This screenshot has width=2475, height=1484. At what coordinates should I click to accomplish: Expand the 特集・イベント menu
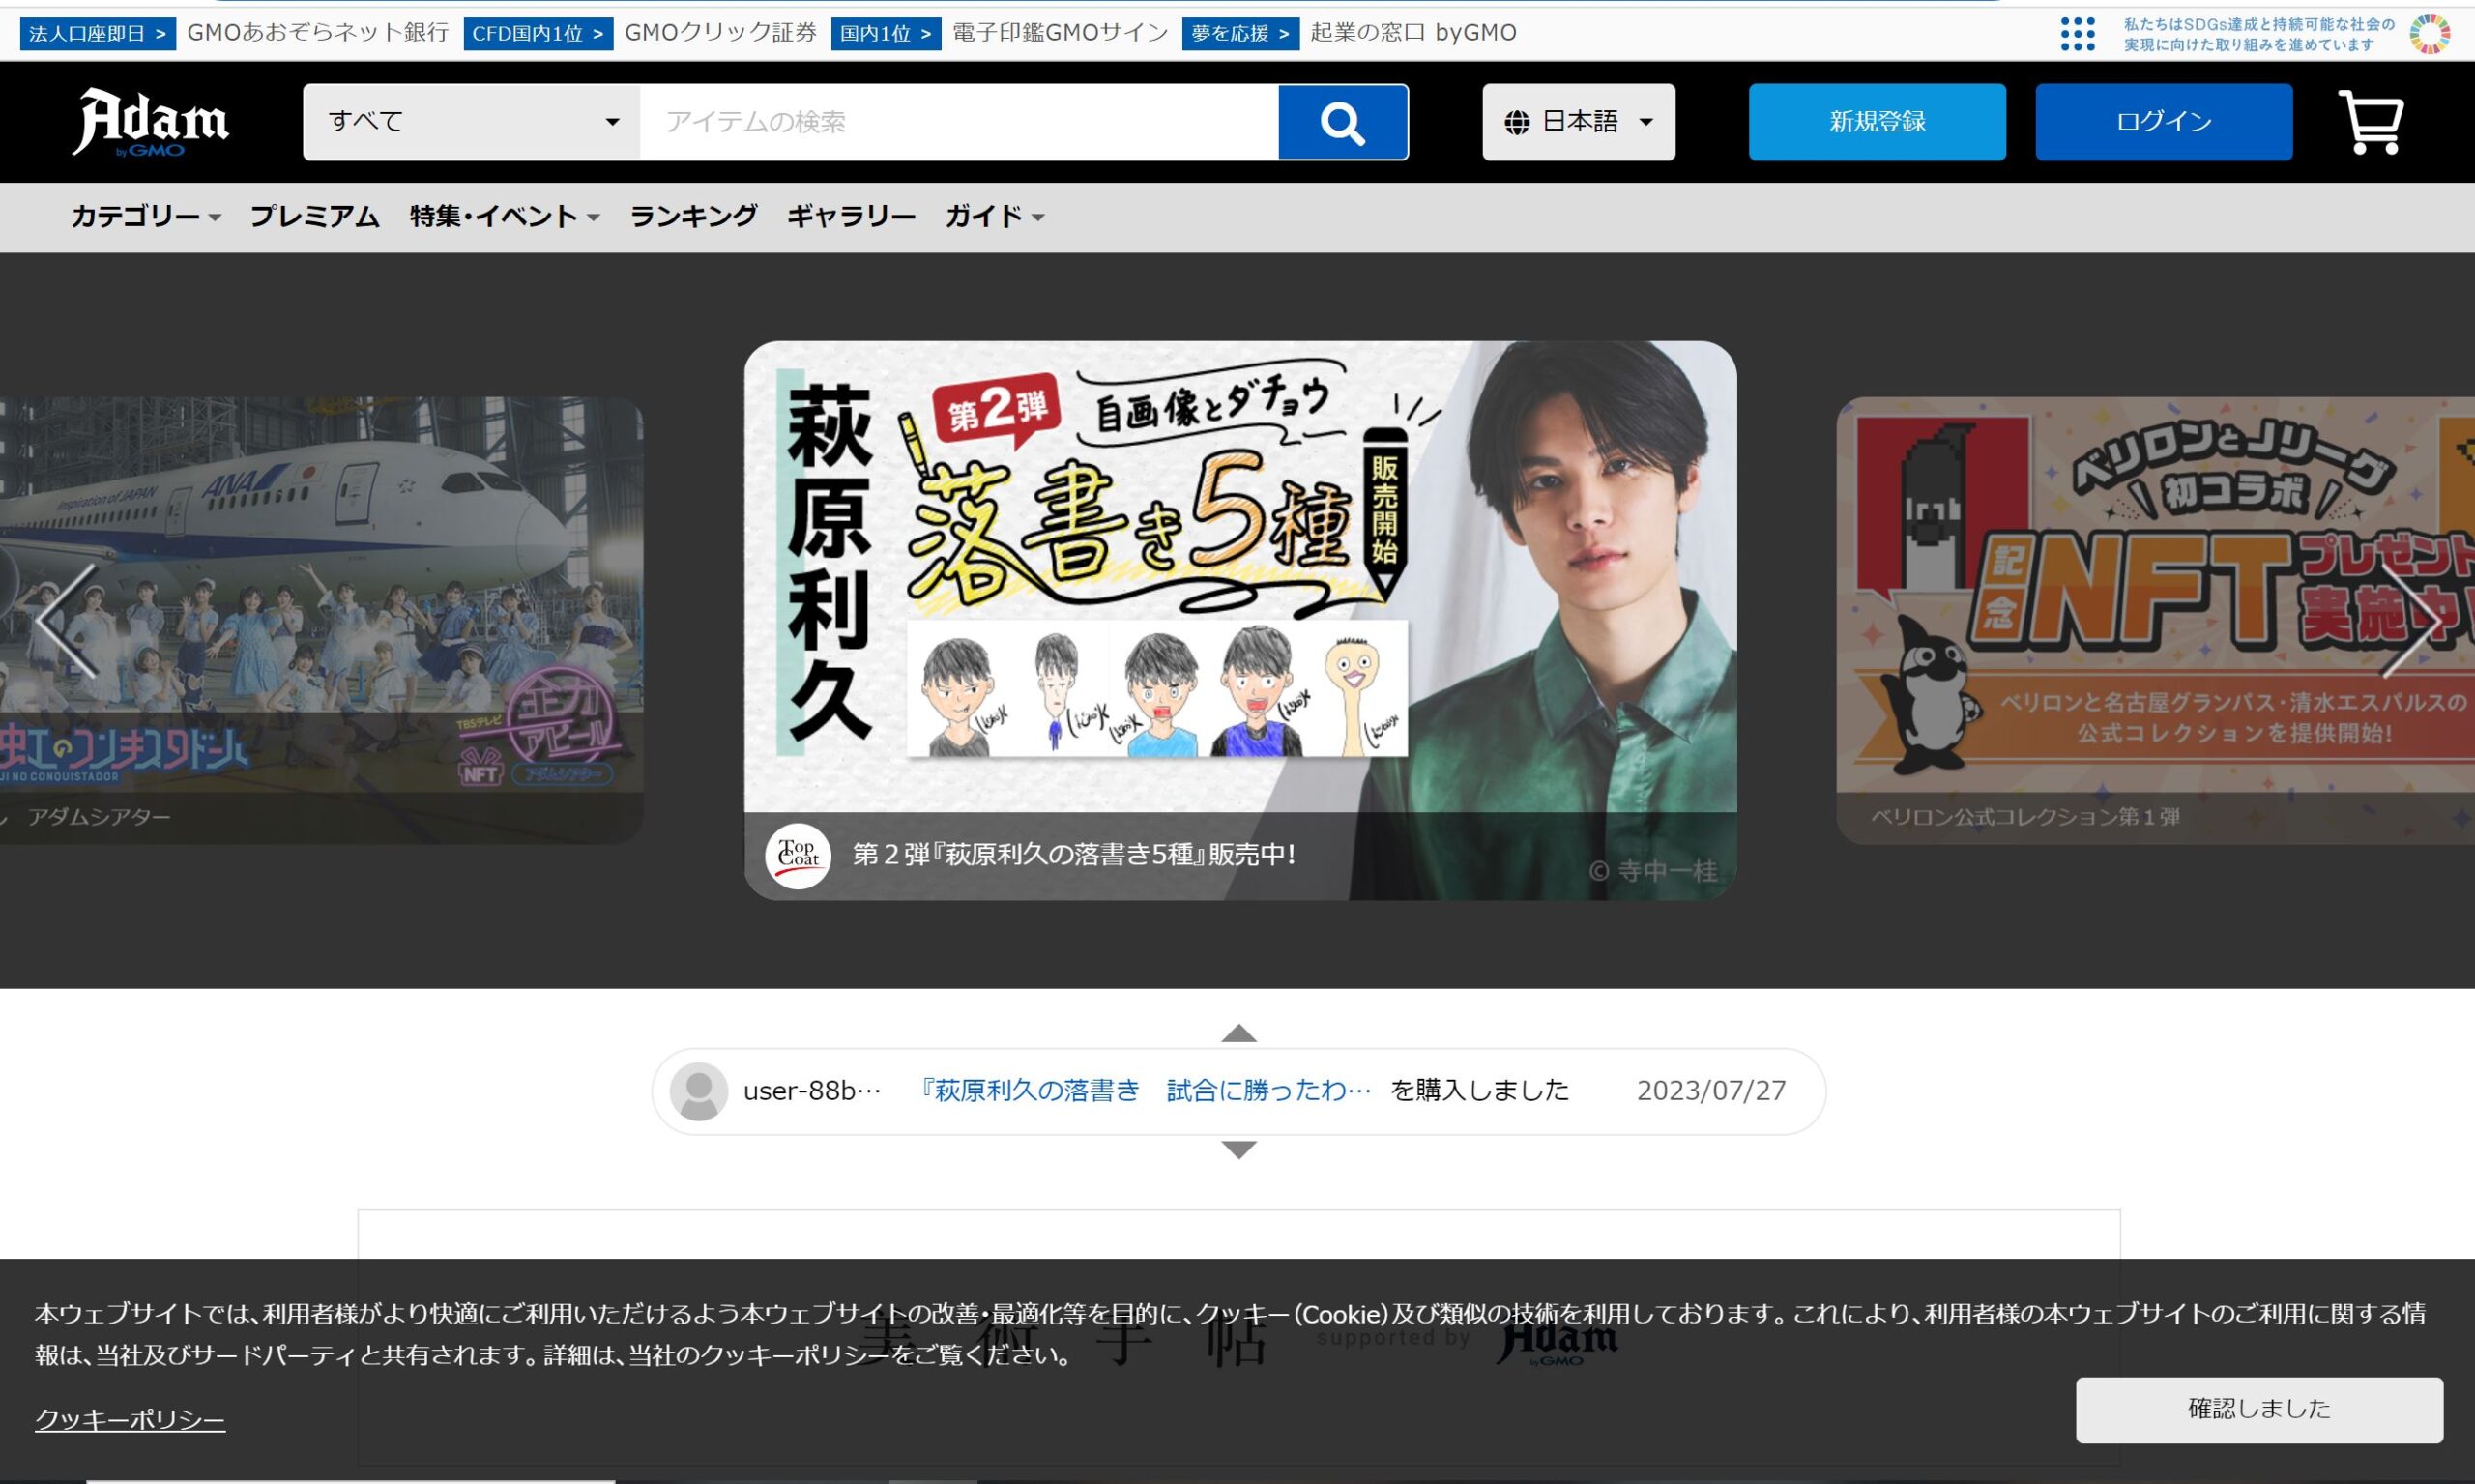coord(504,216)
